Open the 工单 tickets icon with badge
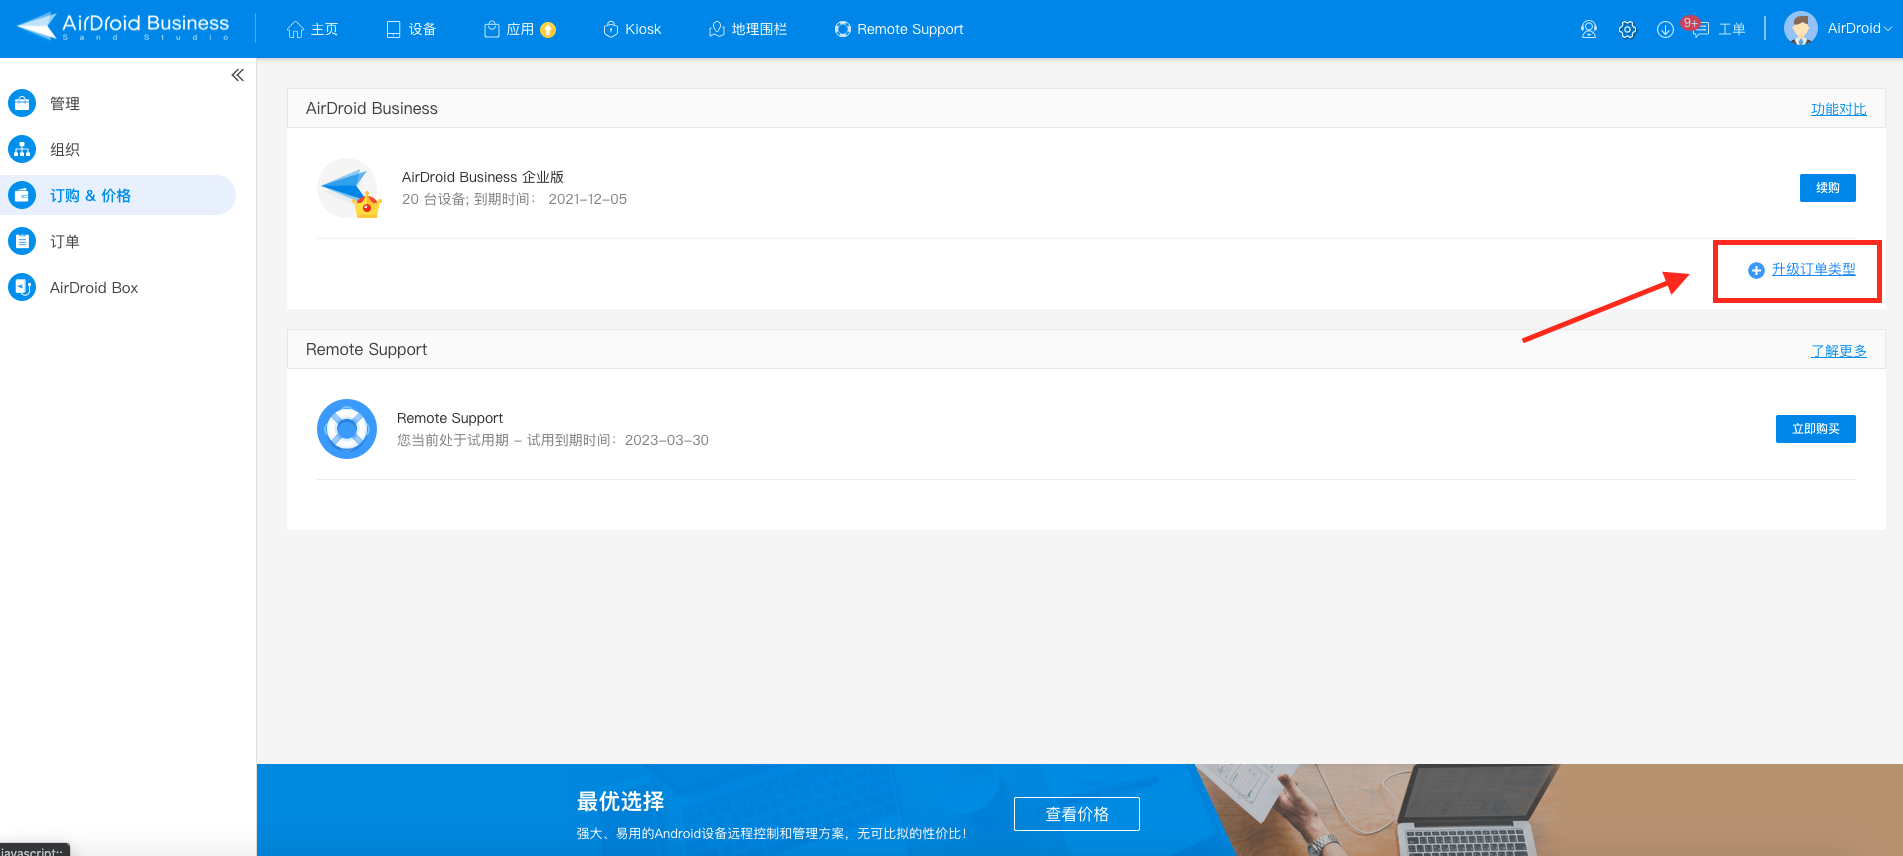The width and height of the screenshot is (1903, 856). tap(1714, 28)
